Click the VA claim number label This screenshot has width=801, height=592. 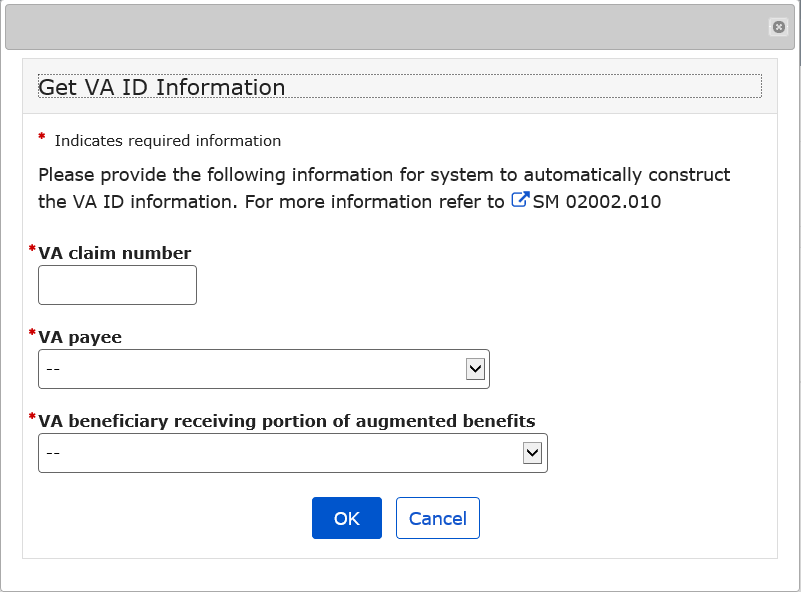(x=114, y=253)
